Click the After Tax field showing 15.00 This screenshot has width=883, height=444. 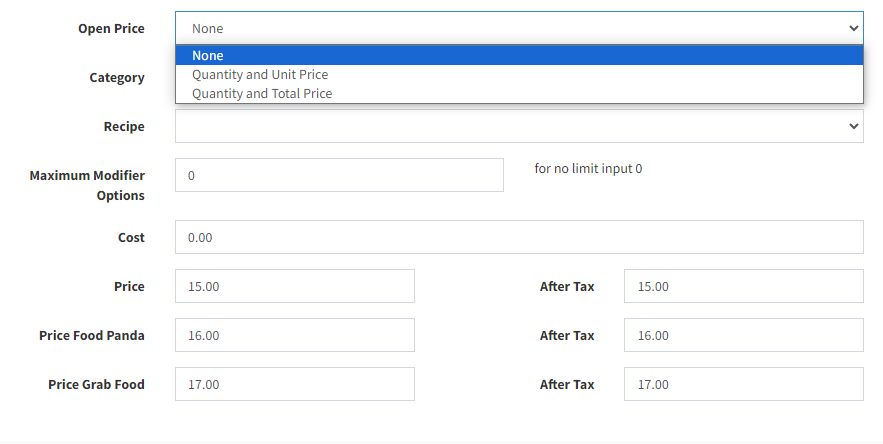coord(743,286)
